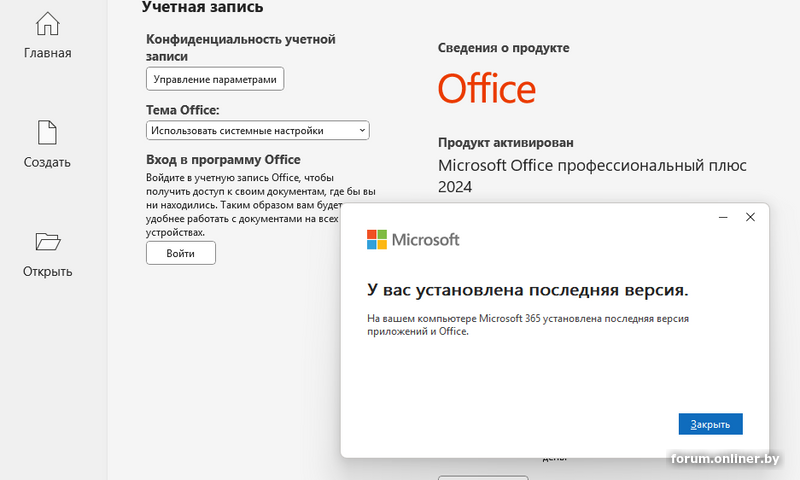Open the Открыть folder icon
This screenshot has width=800, height=480.
pos(48,241)
